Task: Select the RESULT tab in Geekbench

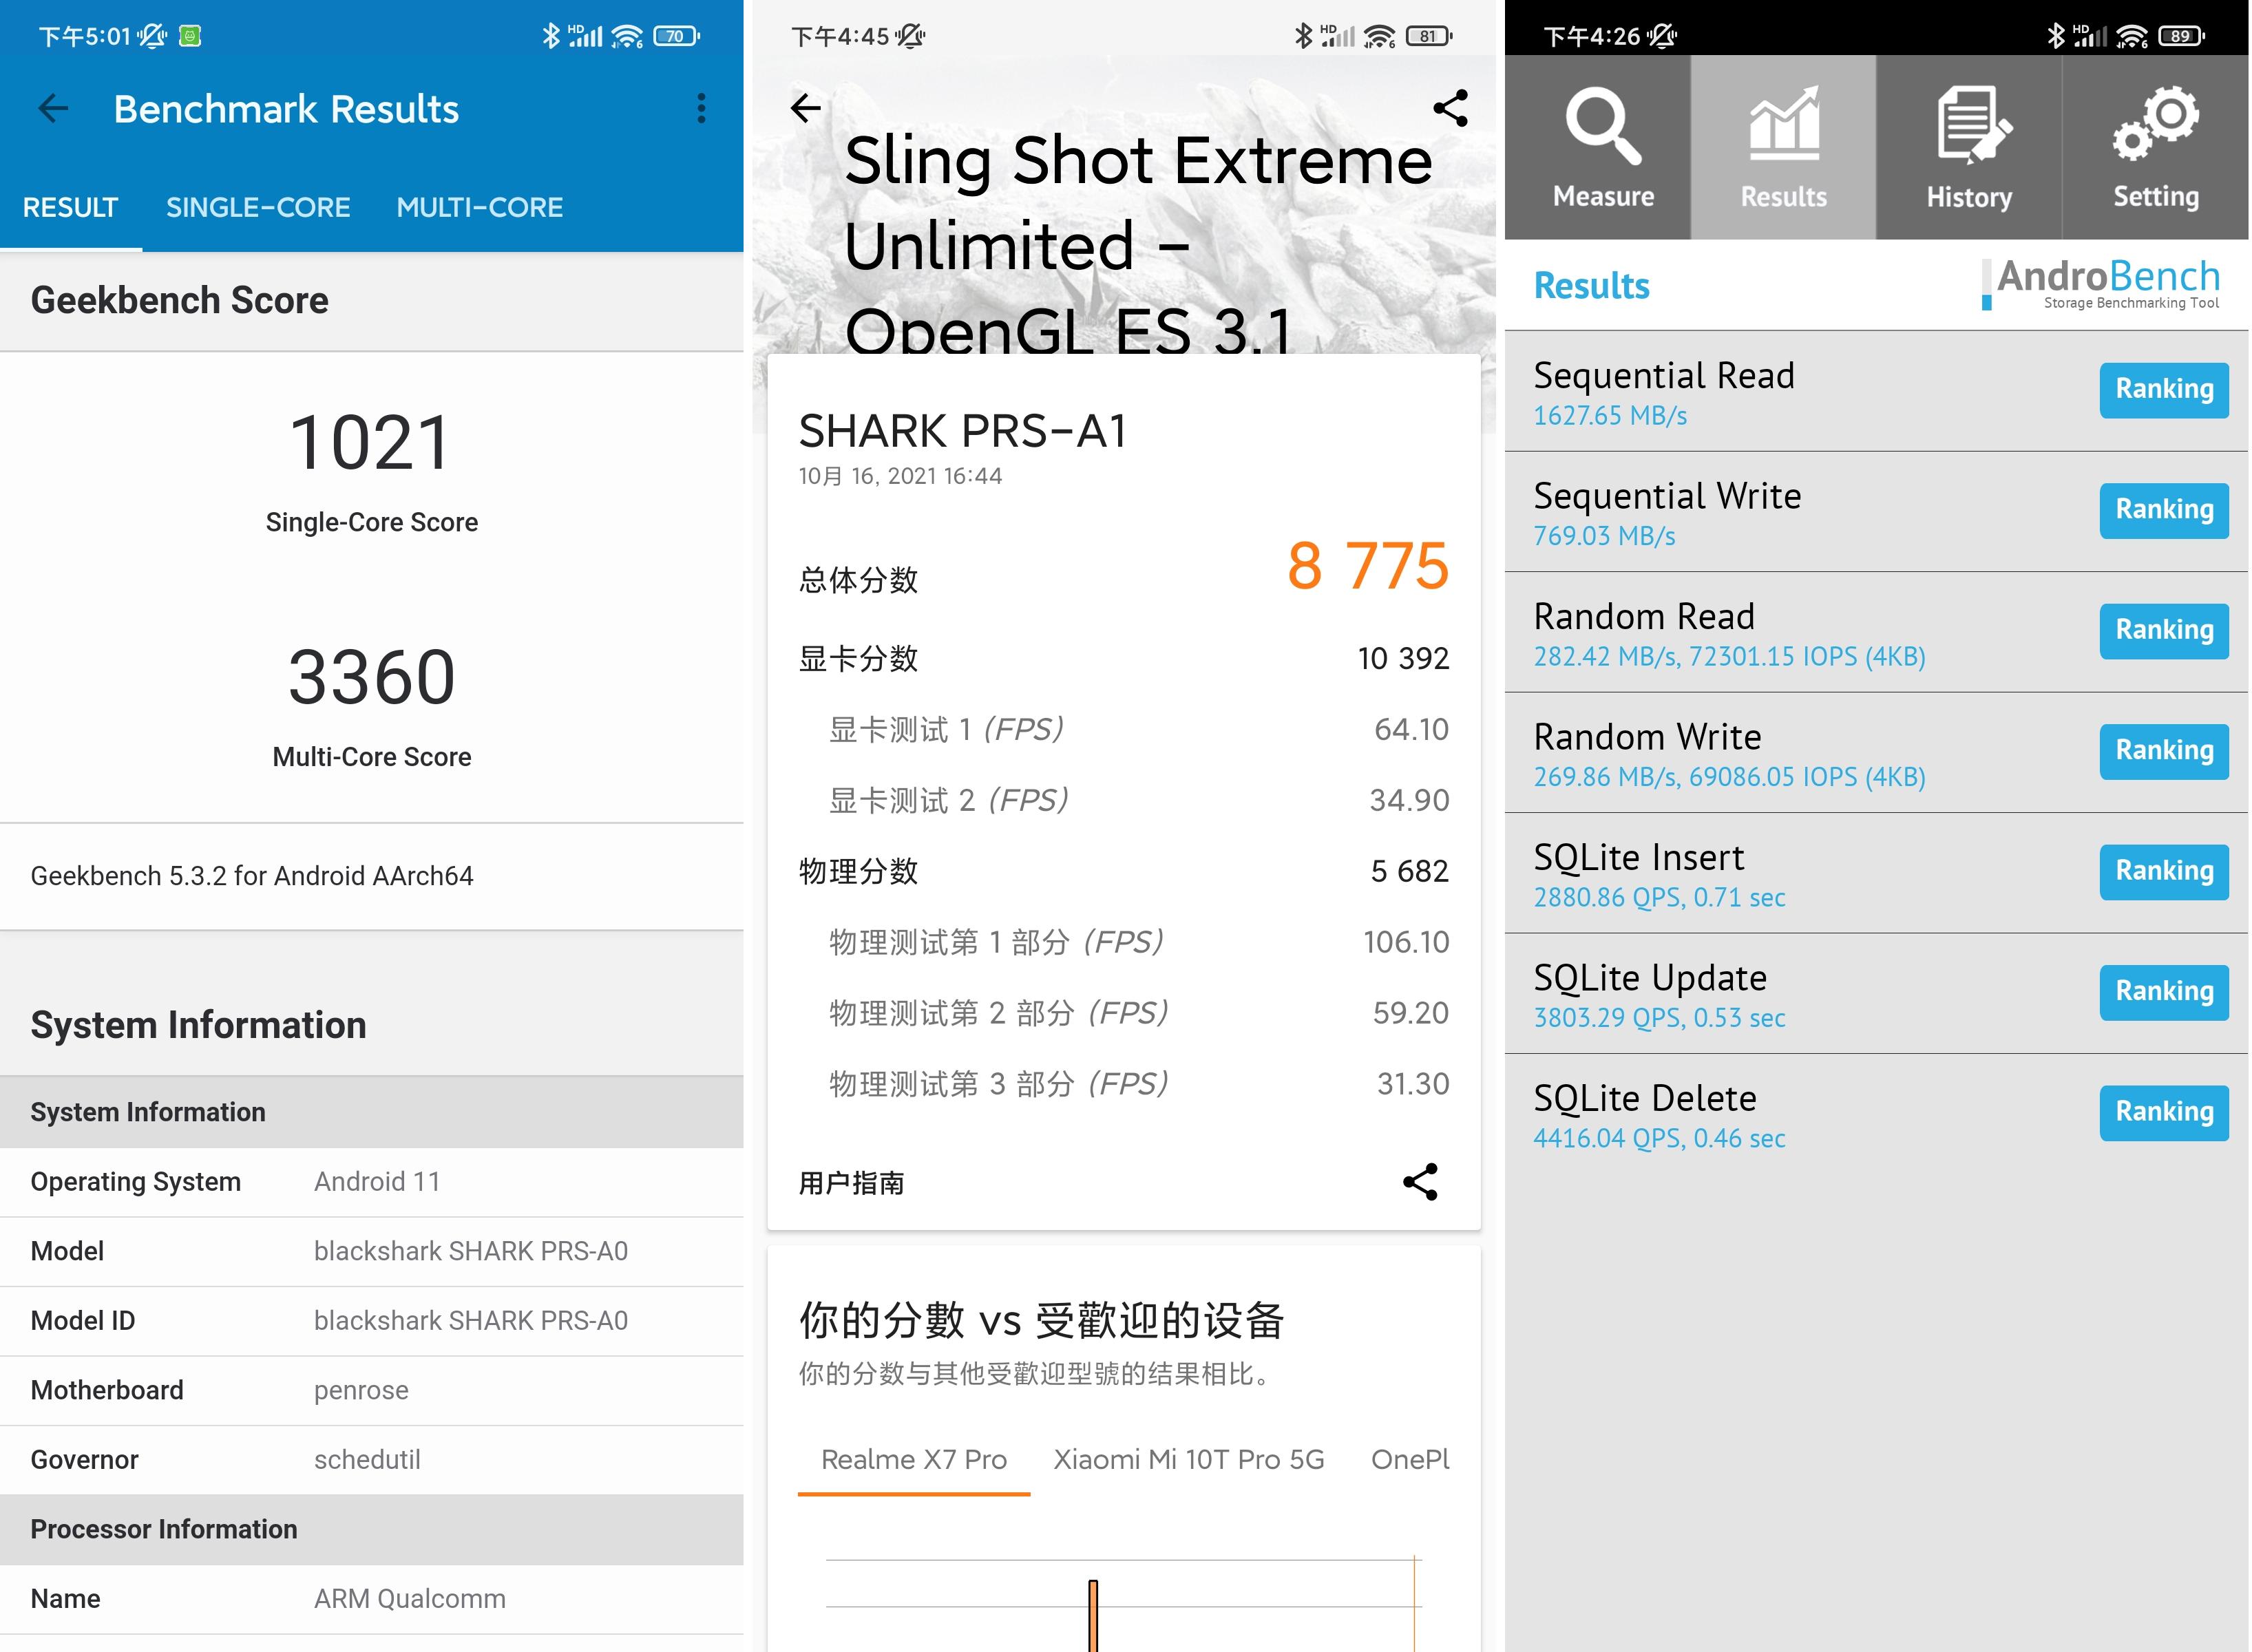Action: click(70, 207)
